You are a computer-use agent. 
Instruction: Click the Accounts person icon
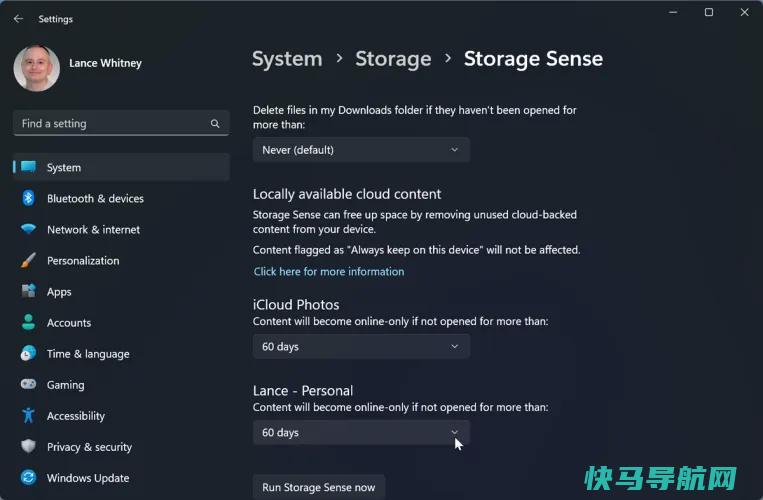click(x=29, y=322)
